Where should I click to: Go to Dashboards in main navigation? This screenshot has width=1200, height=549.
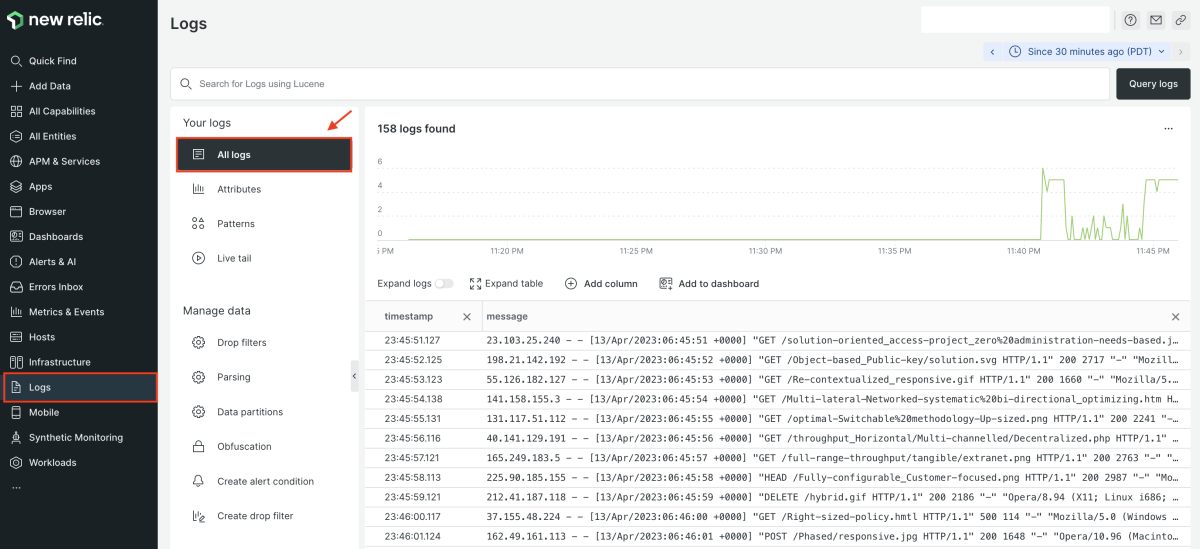(56, 237)
